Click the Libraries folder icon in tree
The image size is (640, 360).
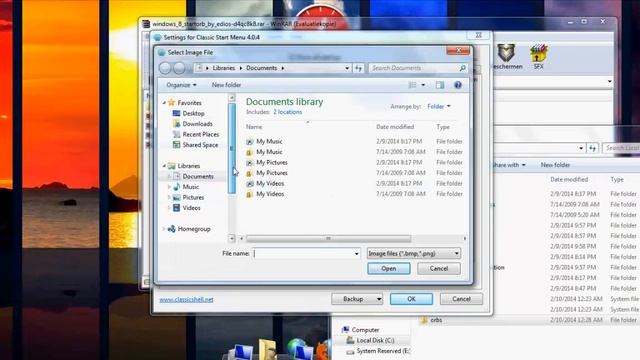(171, 166)
